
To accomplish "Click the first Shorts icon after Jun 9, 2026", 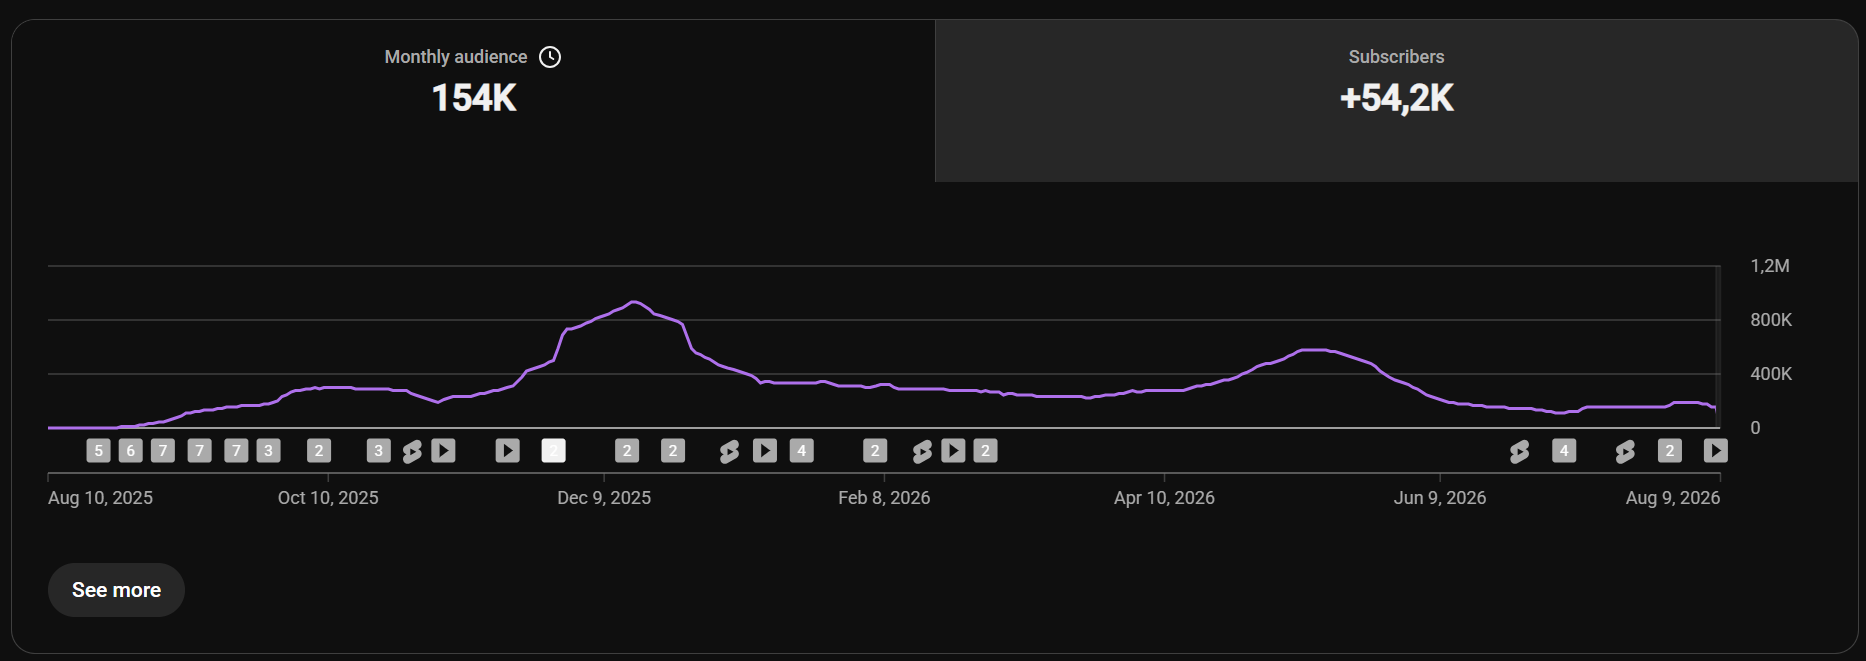I will (x=1520, y=452).
